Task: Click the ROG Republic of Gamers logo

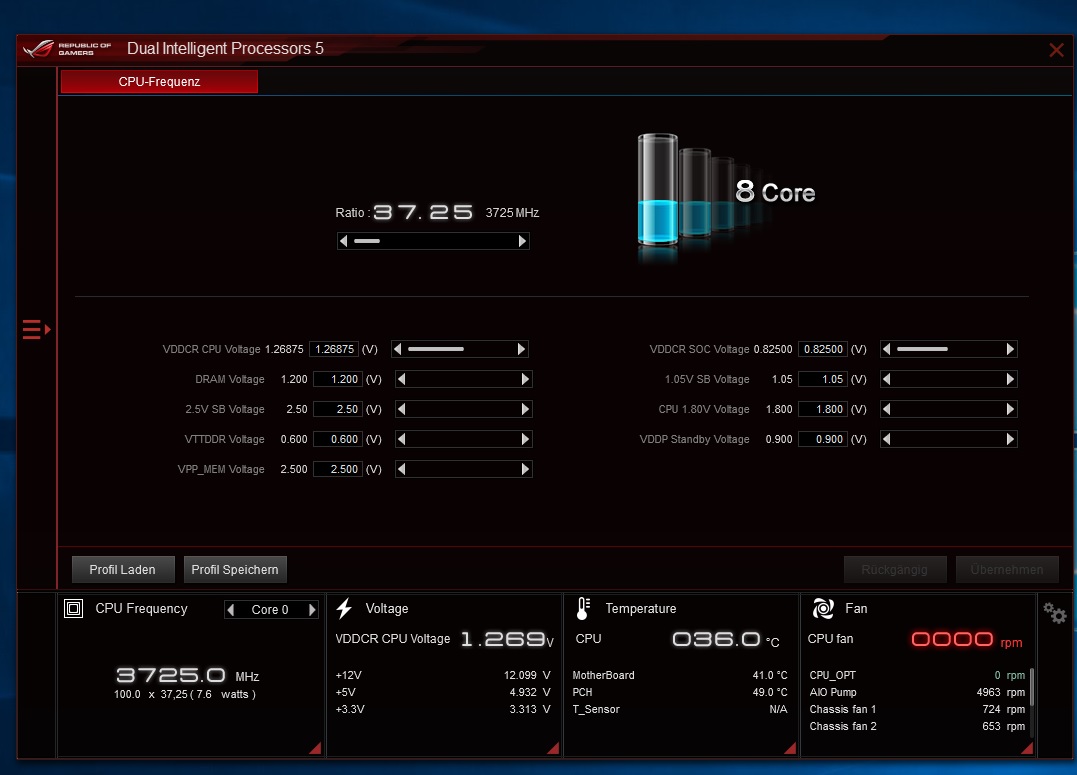Action: pos(67,49)
